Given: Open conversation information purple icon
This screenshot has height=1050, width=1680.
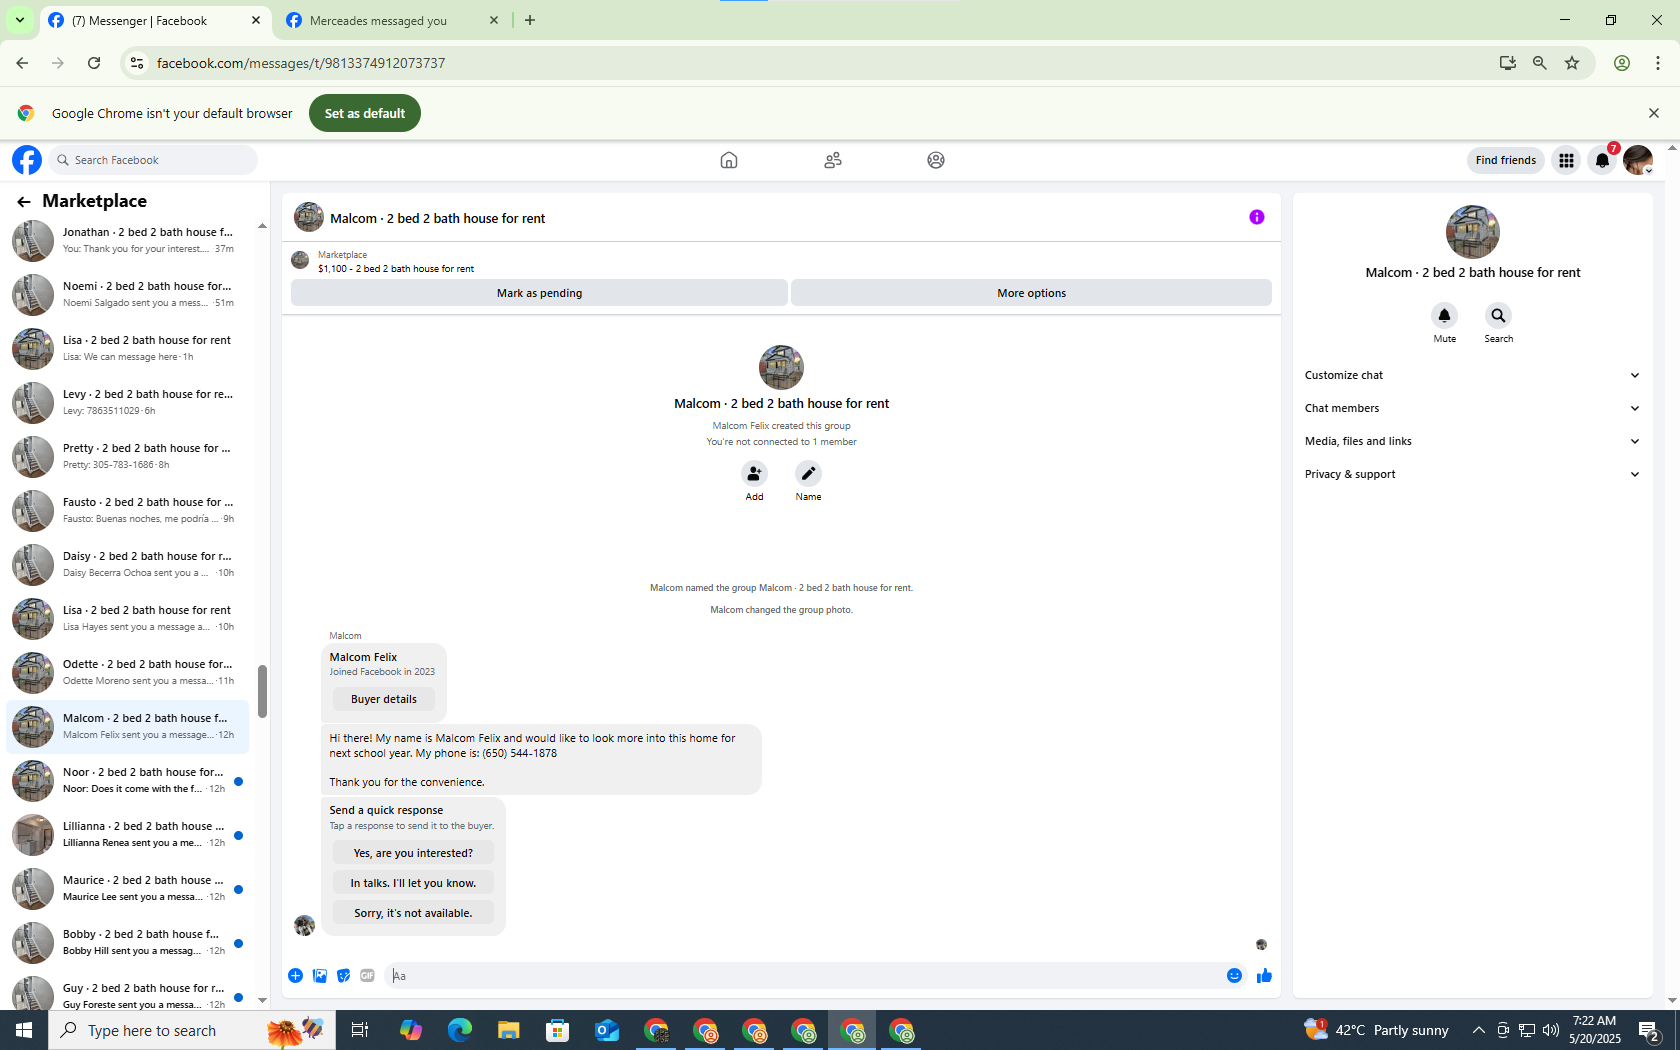Looking at the screenshot, I should pos(1257,217).
